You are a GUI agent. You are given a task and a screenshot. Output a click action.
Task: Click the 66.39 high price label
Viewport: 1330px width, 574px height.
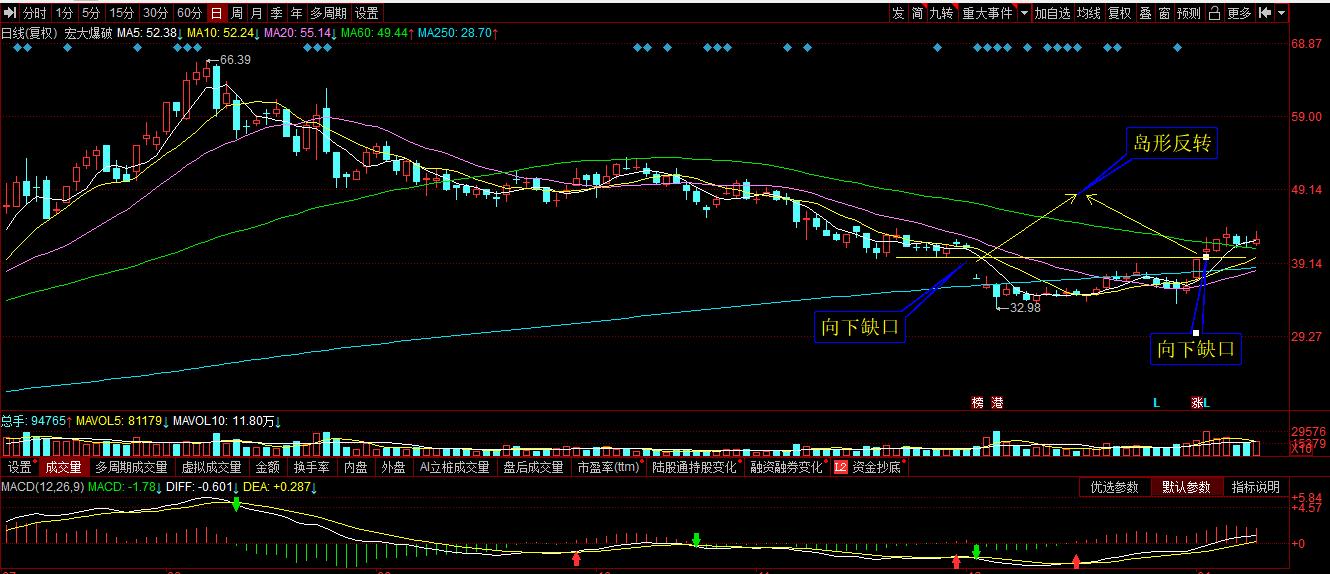[235, 60]
